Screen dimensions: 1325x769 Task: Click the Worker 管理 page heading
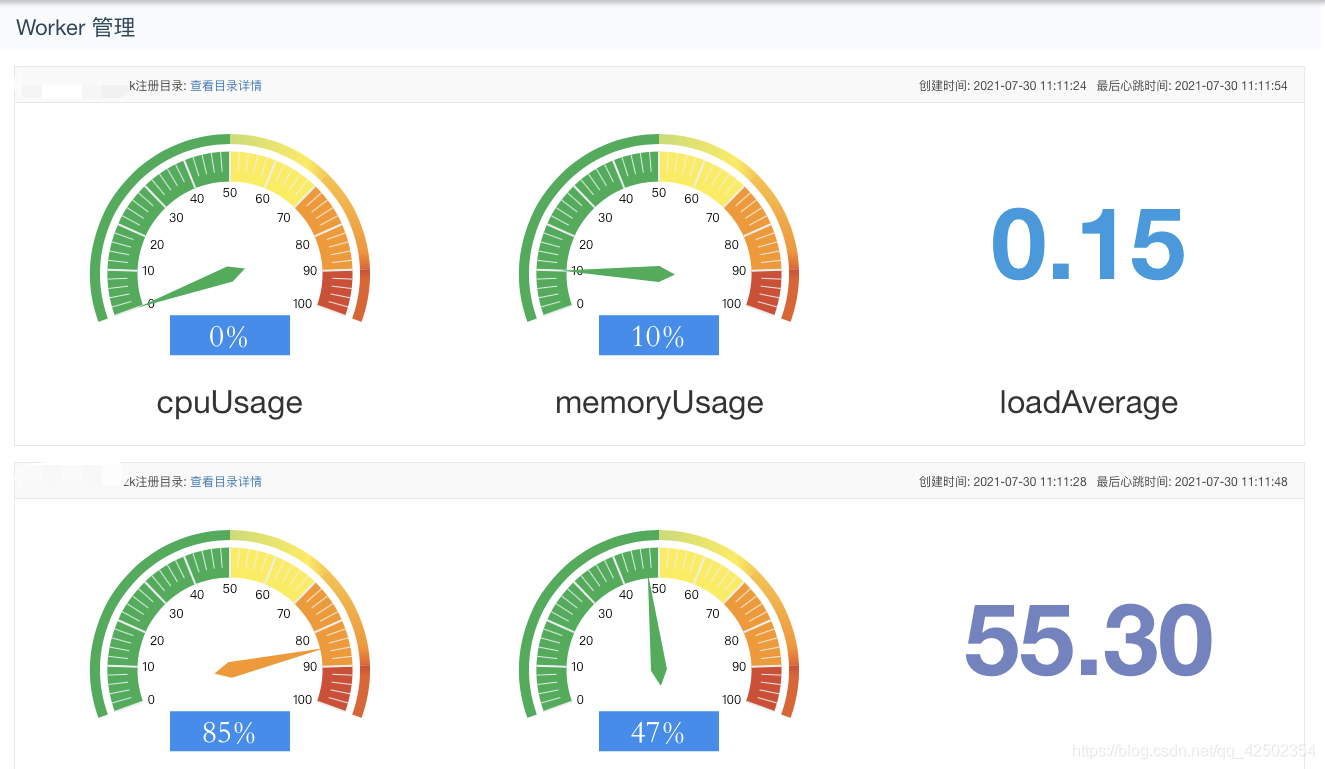click(76, 28)
